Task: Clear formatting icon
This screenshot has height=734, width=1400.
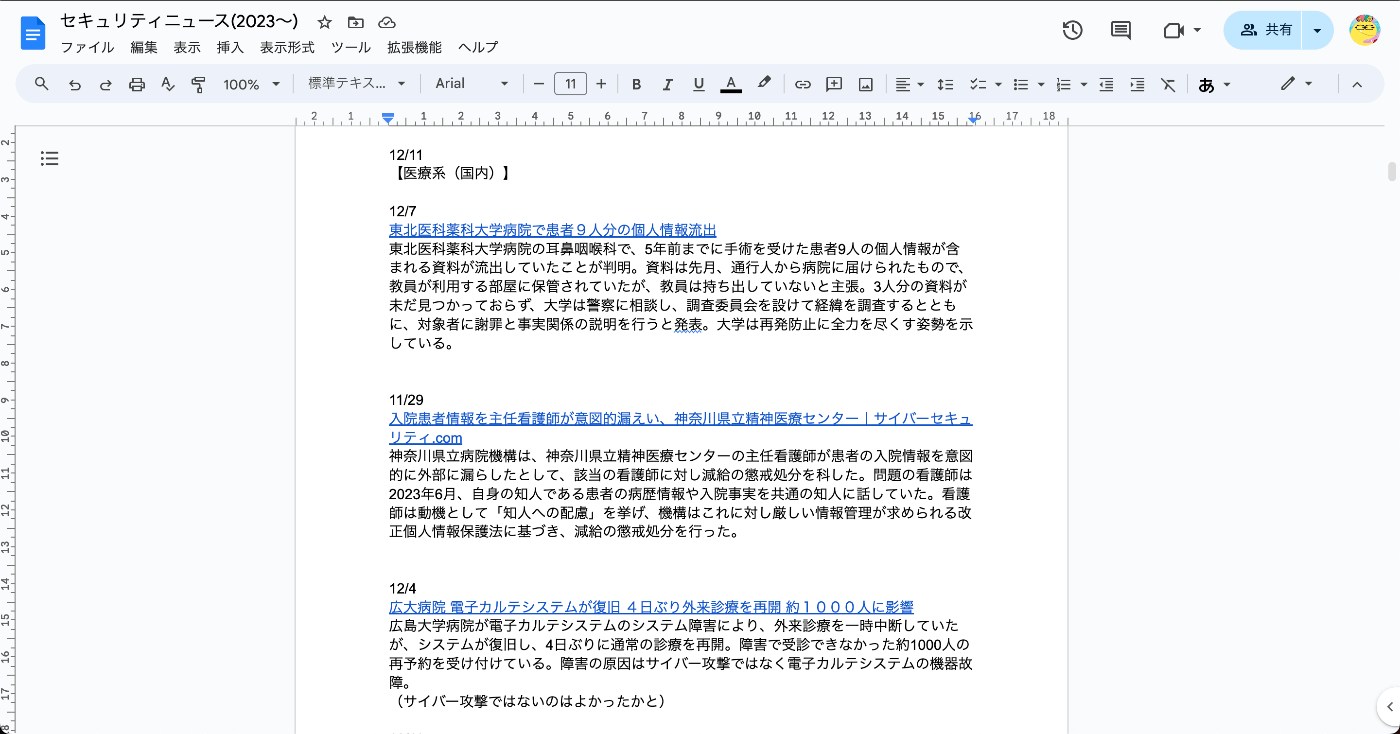Action: pos(1168,84)
